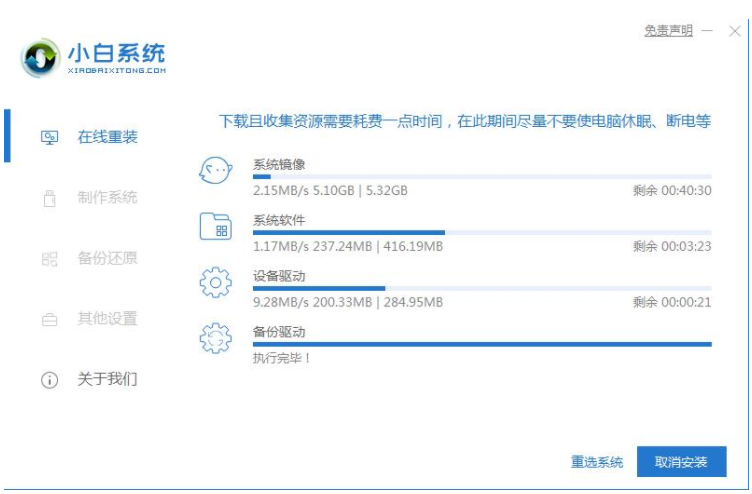Viewport: 752px width, 494px height.
Task: Minimize the 小白系统 window
Action: click(707, 31)
